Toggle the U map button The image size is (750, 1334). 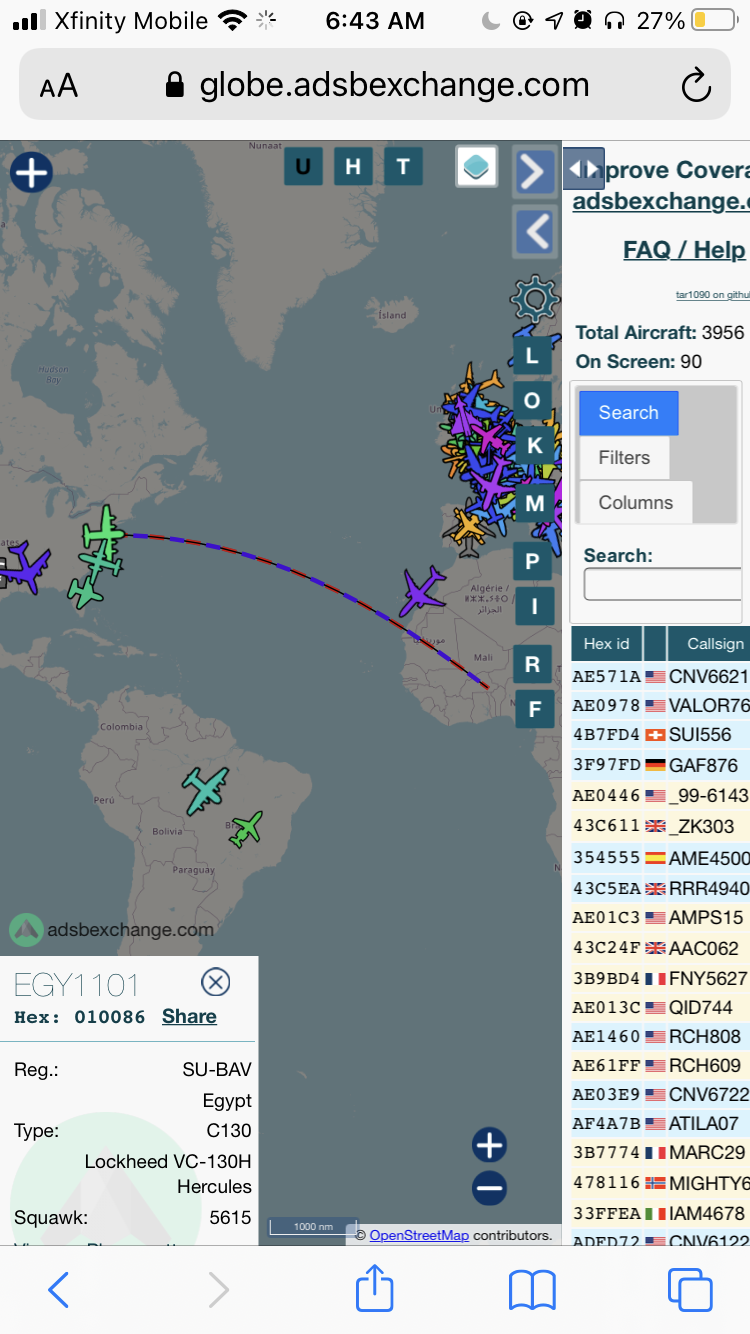pos(303,167)
